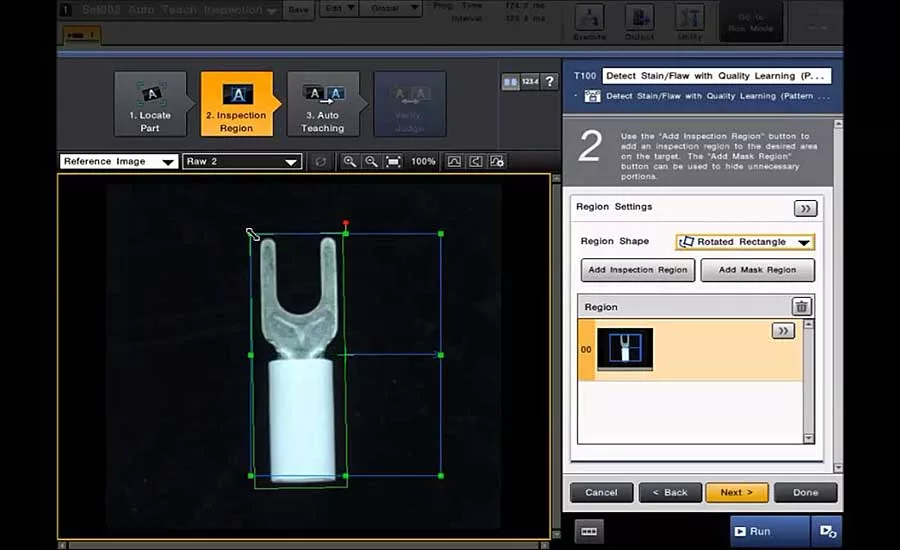
Task: Click the refresh image icon
Action: 320,162
